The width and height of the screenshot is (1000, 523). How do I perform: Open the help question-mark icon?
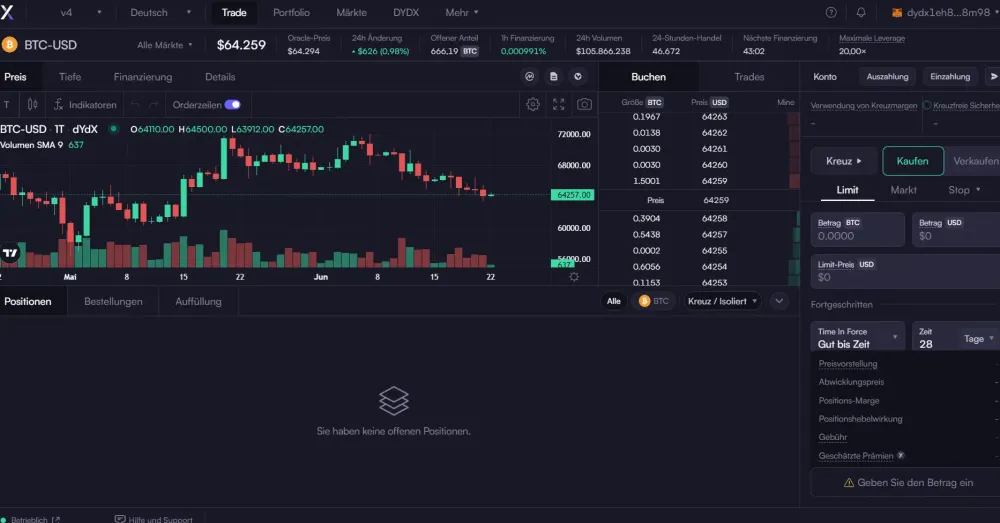coord(831,12)
